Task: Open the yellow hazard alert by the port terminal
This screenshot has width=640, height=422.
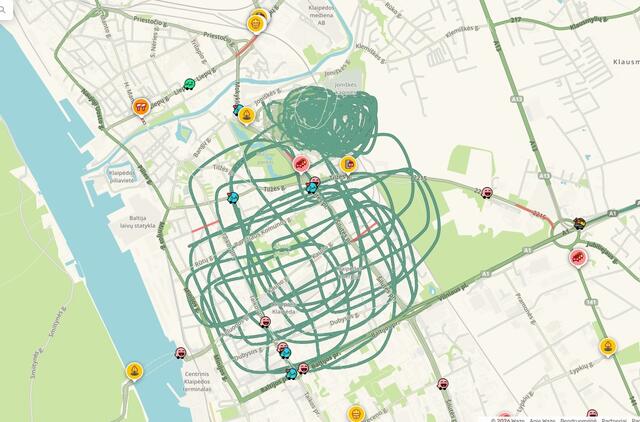Action: (134, 371)
